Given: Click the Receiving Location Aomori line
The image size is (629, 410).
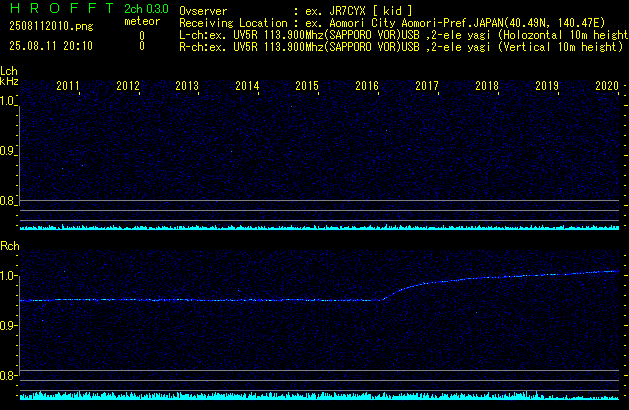Looking at the screenshot, I should tap(392, 23).
